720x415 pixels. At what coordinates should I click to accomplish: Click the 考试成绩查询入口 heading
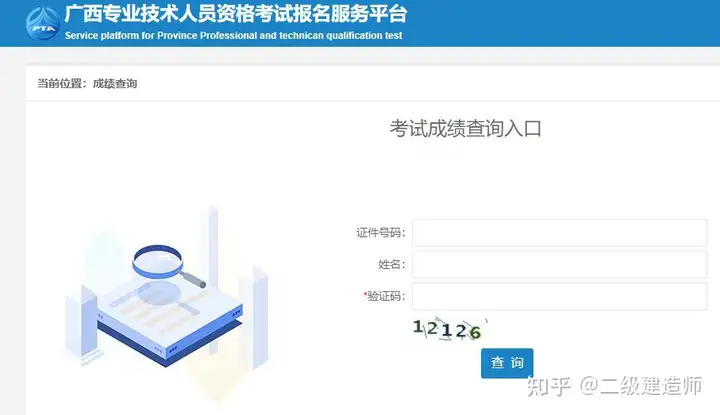(466, 129)
